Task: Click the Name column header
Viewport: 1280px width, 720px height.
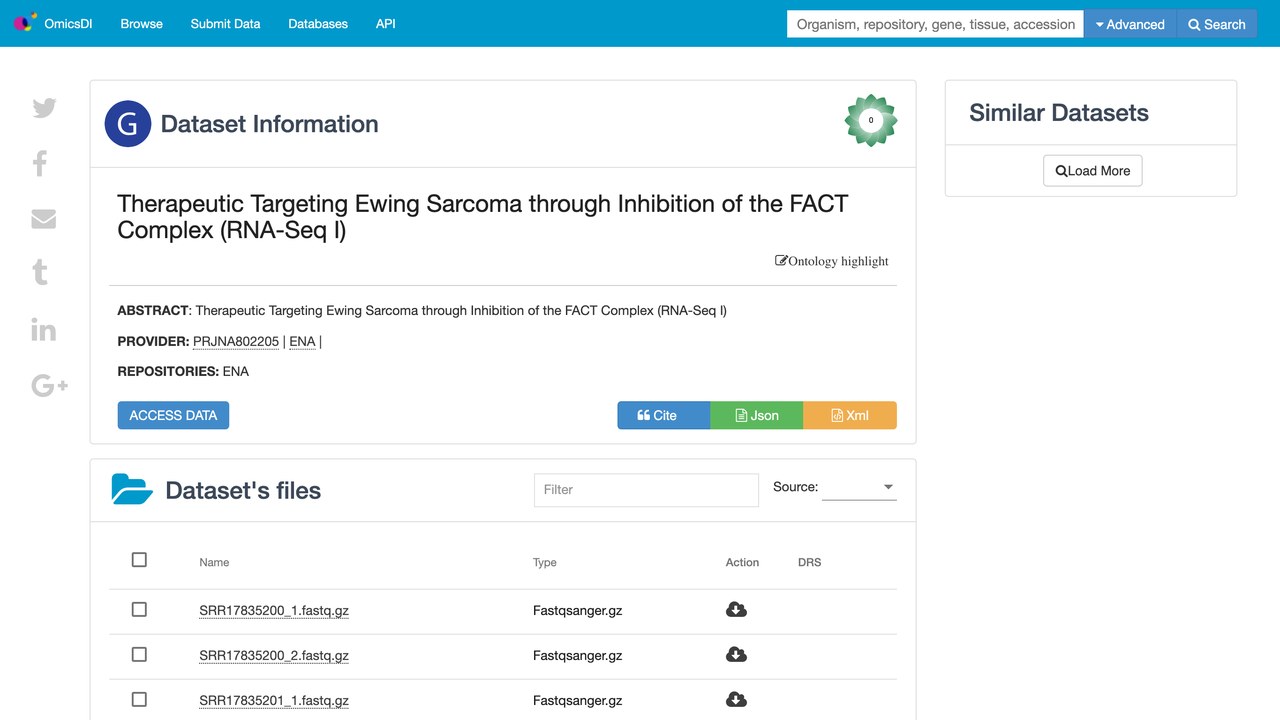Action: (x=214, y=563)
